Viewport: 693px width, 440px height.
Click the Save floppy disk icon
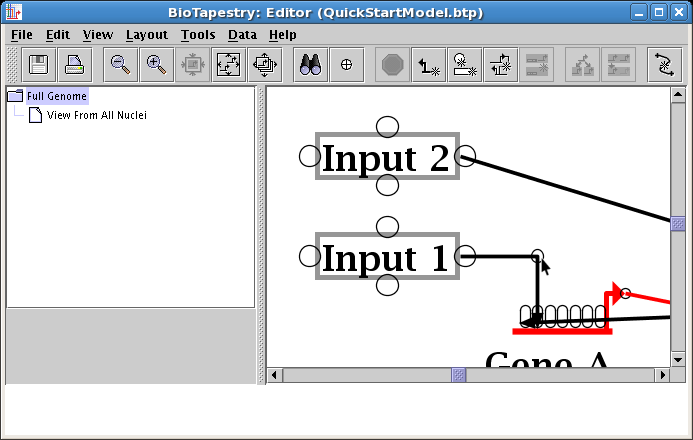click(39, 64)
